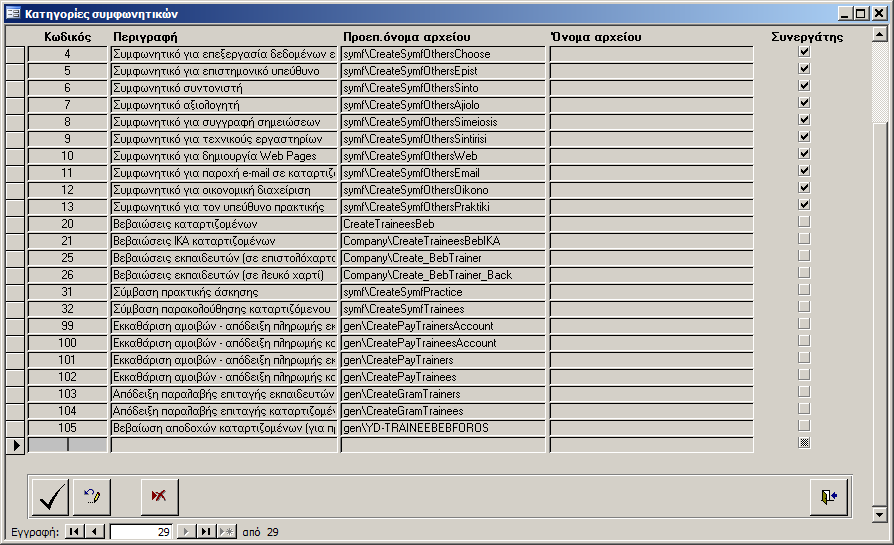Go to the next record
The width and height of the screenshot is (894, 545).
pyautogui.click(x=185, y=532)
